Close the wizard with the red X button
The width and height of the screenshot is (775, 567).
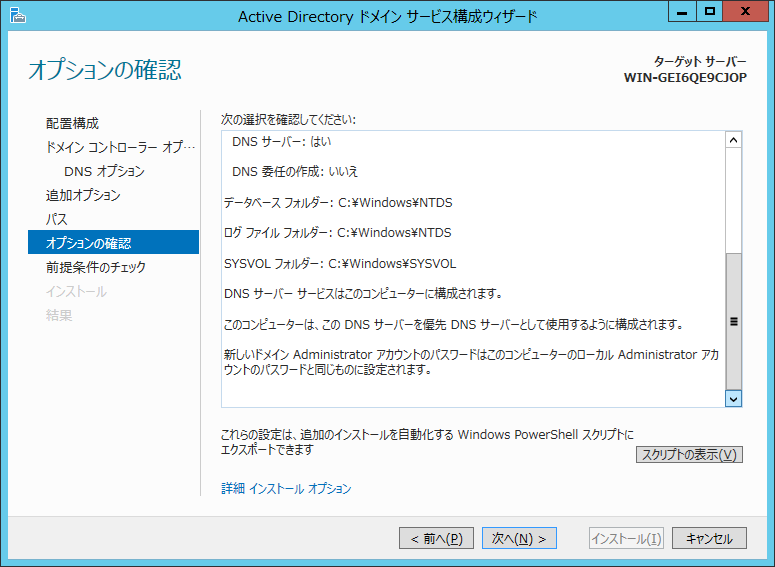[x=746, y=13]
